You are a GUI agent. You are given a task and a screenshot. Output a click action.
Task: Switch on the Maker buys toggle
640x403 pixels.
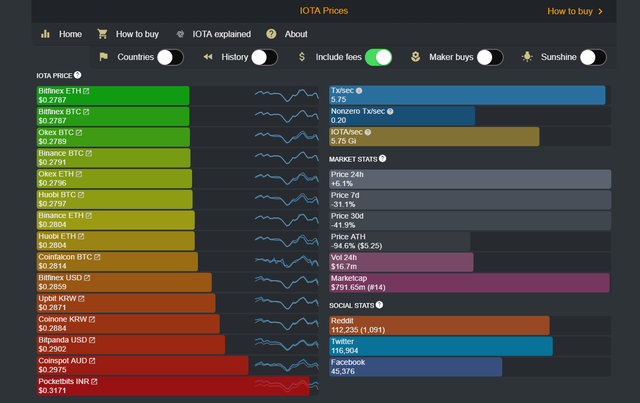(x=490, y=58)
